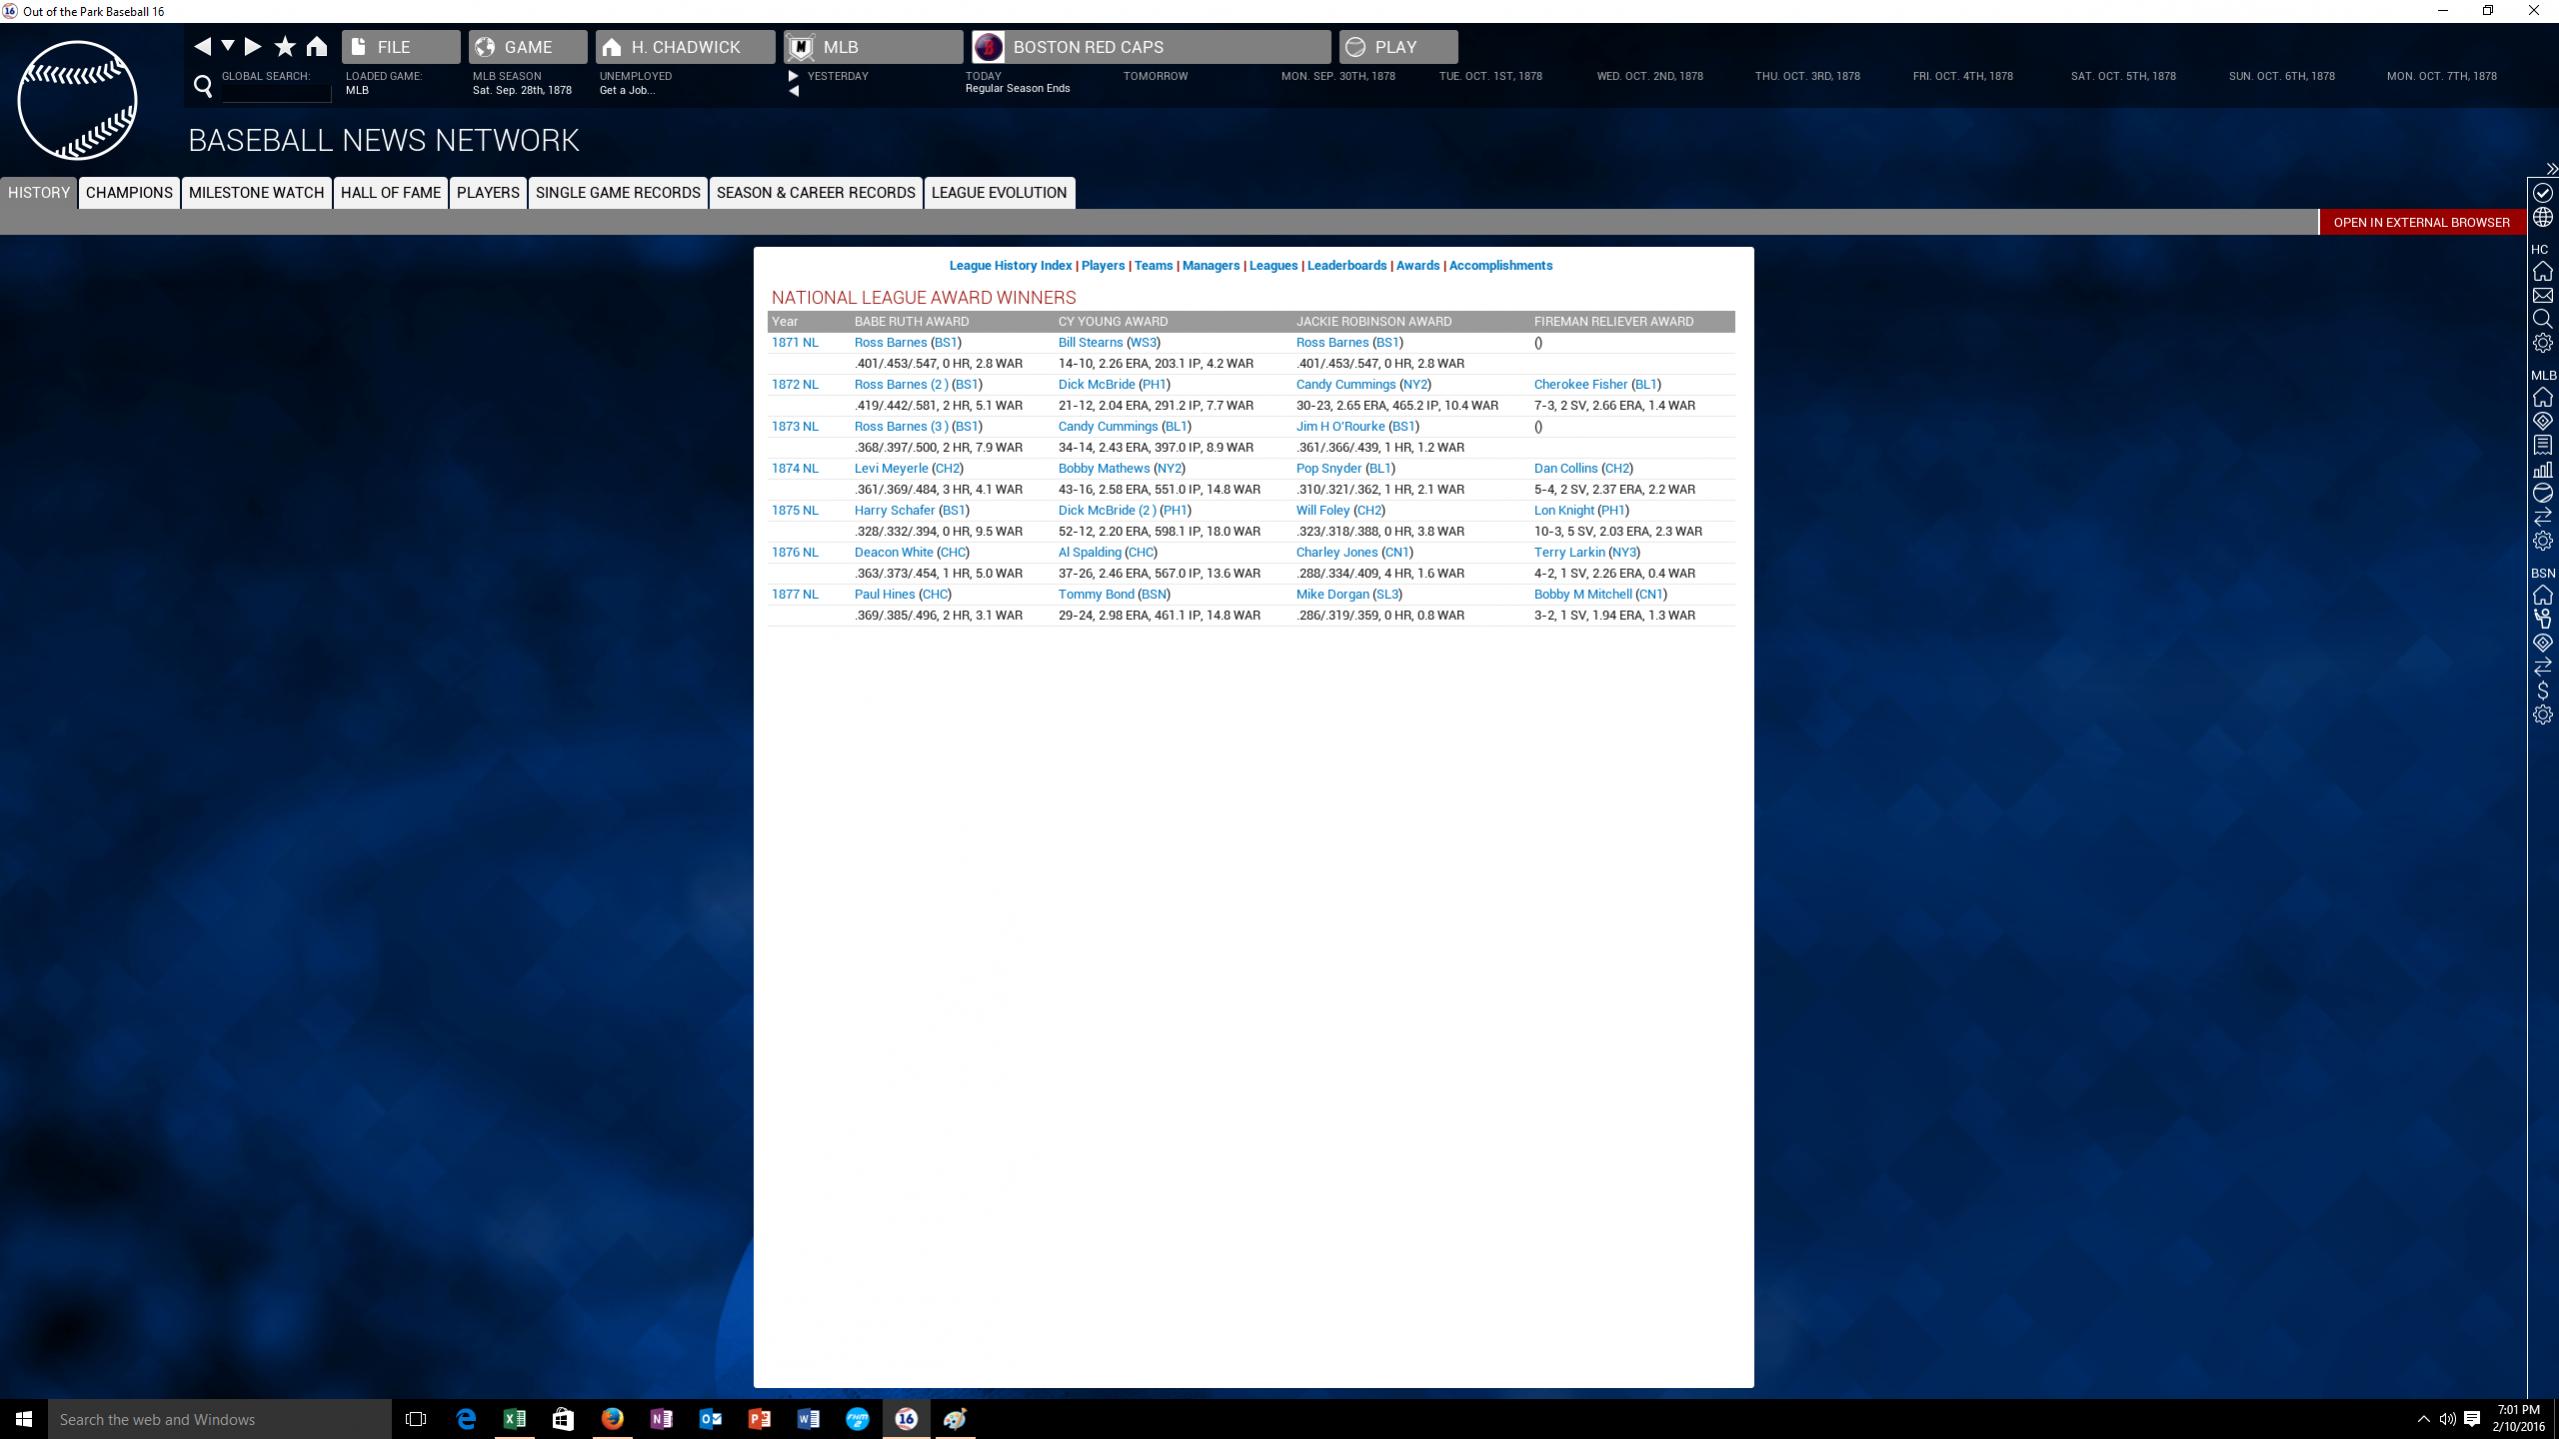
Task: Open navigation history dropdown arrow
Action: (x=228, y=46)
